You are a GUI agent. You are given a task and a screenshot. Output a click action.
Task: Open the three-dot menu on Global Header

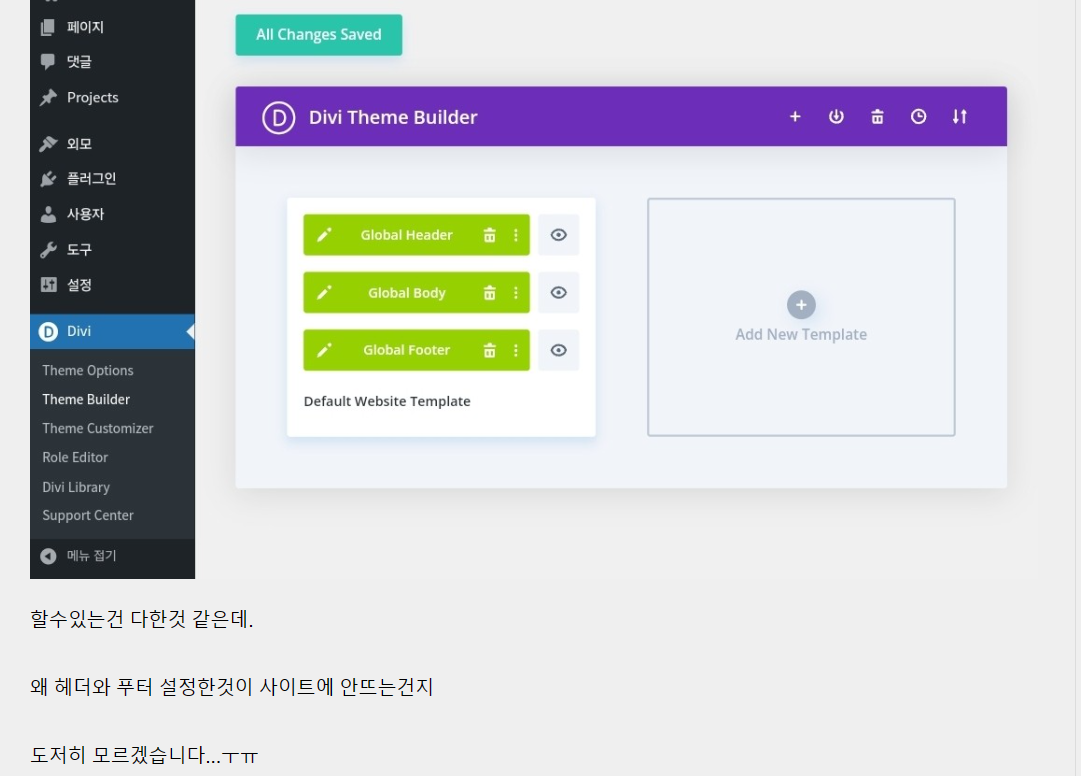[515, 234]
